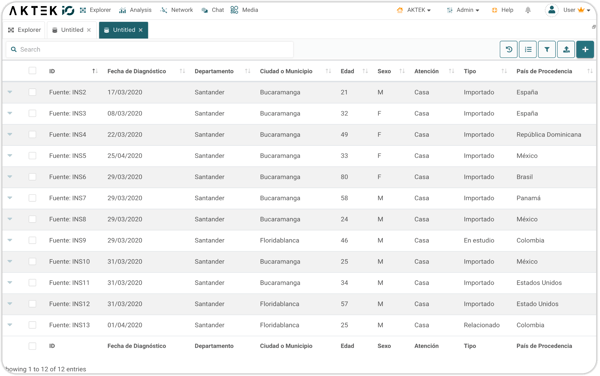Click the Brasil cell
The image size is (600, 376).
[x=524, y=177]
